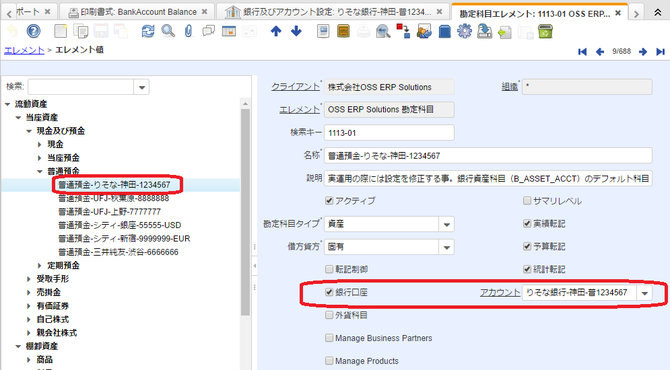Click into the 名称 field
This screenshot has width=670, height=370.
point(488,156)
